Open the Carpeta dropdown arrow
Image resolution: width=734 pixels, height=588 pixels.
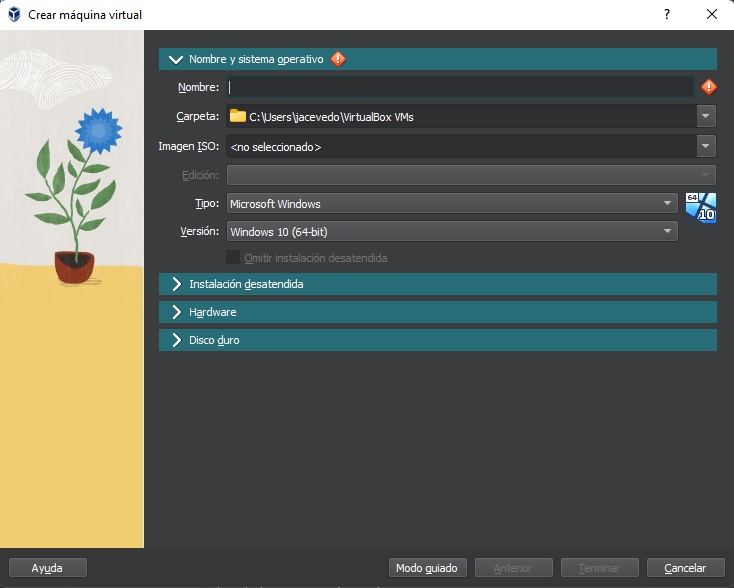[x=707, y=116]
